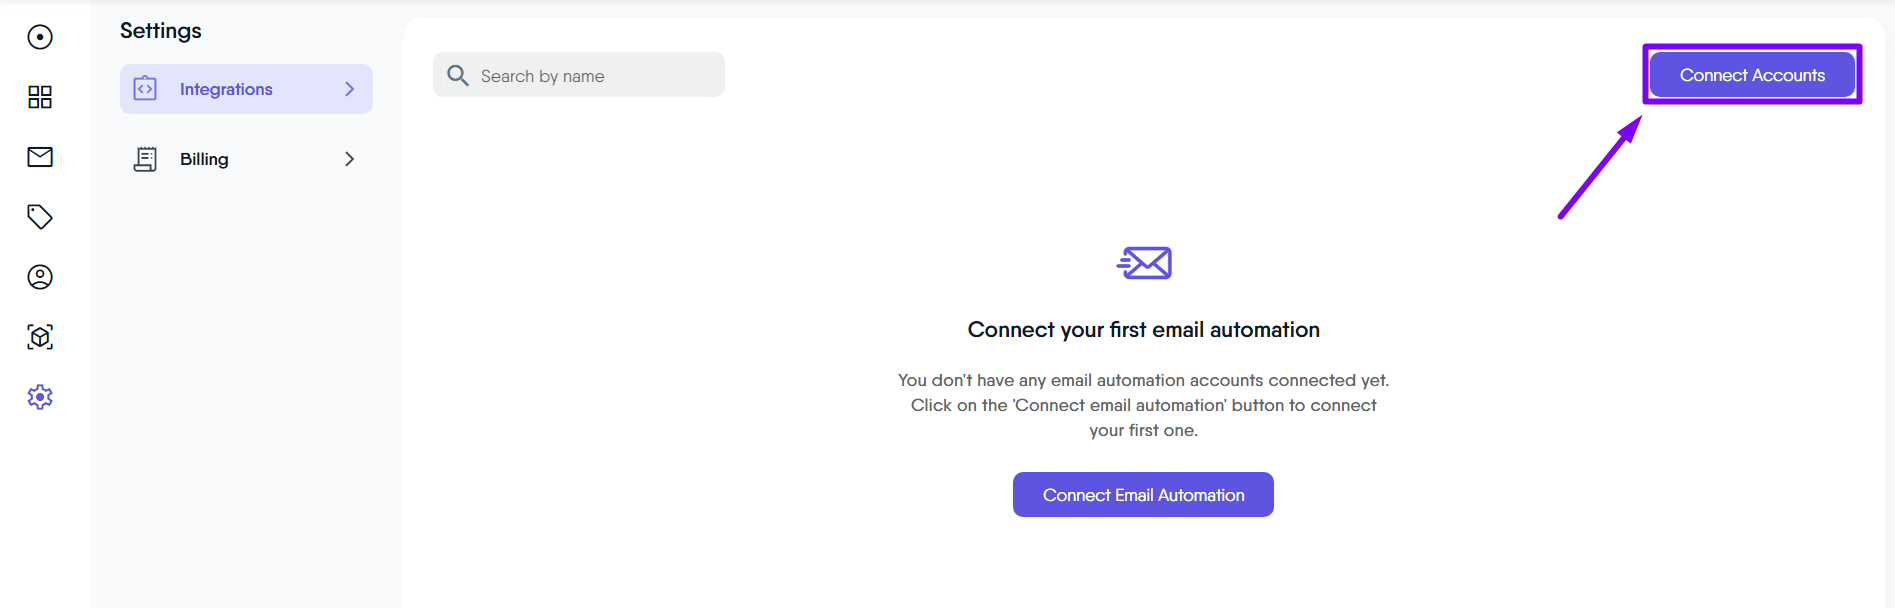Select the Integrations settings label
The height and width of the screenshot is (608, 1895).
tap(226, 89)
